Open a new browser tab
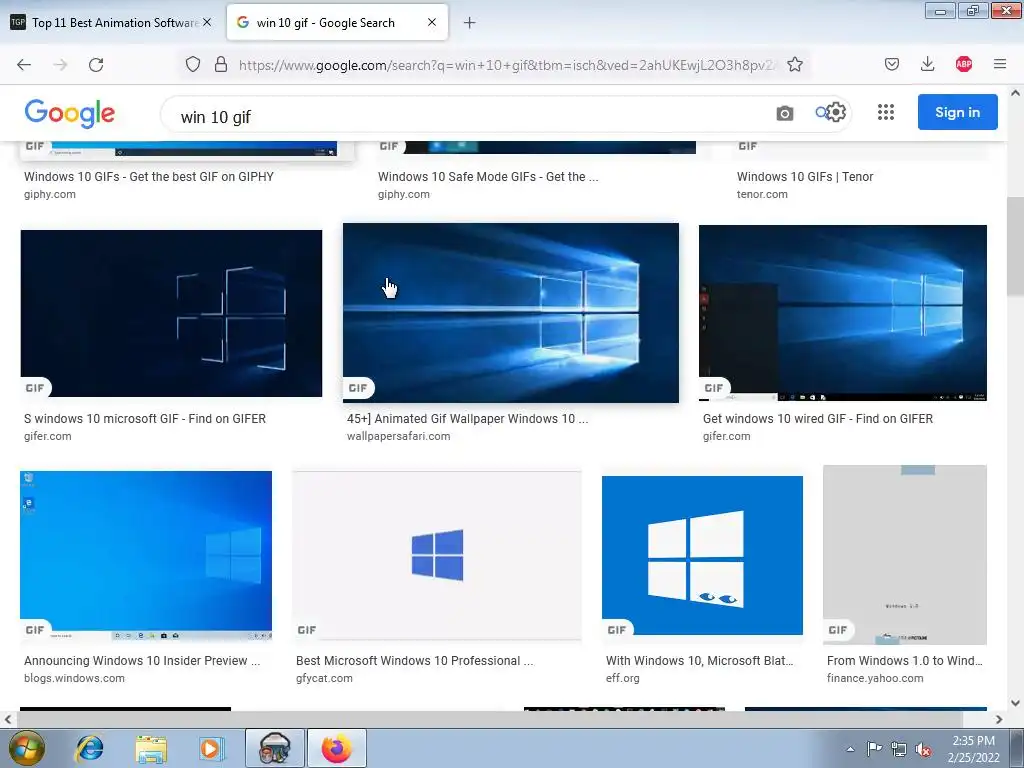The width and height of the screenshot is (1024, 768). click(470, 23)
